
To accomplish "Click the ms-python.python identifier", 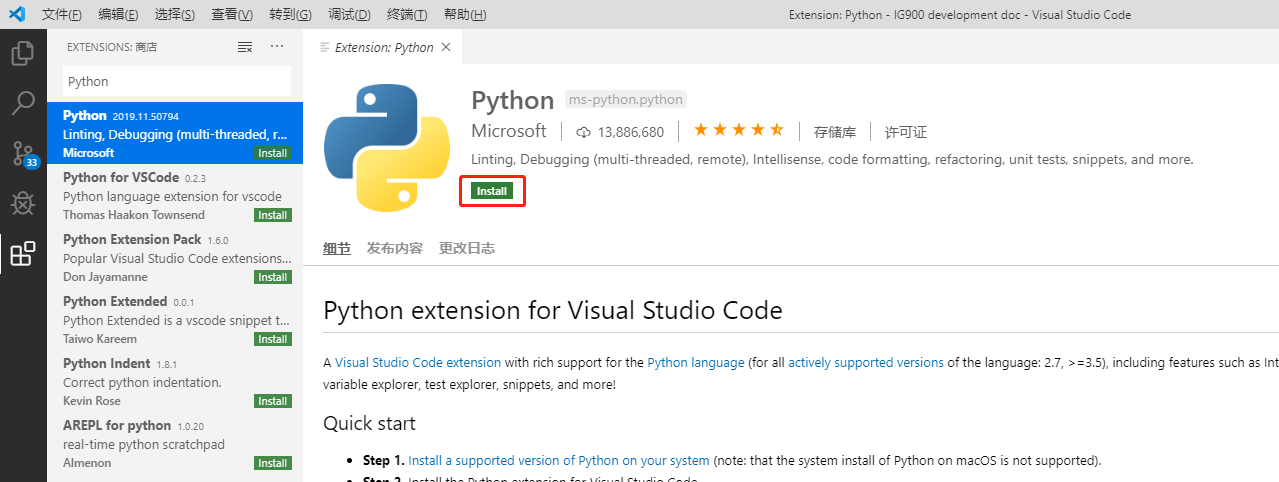I will 626,99.
